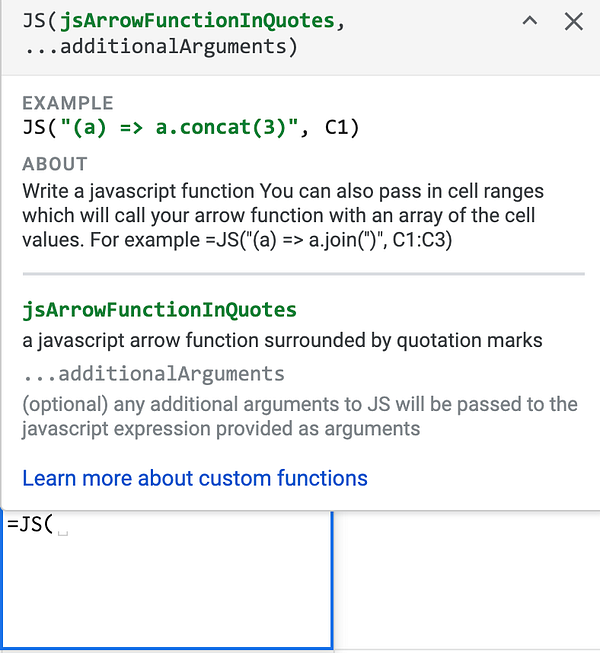Click the horizontal divider below the About section
600x653 pixels.
pos(303,273)
